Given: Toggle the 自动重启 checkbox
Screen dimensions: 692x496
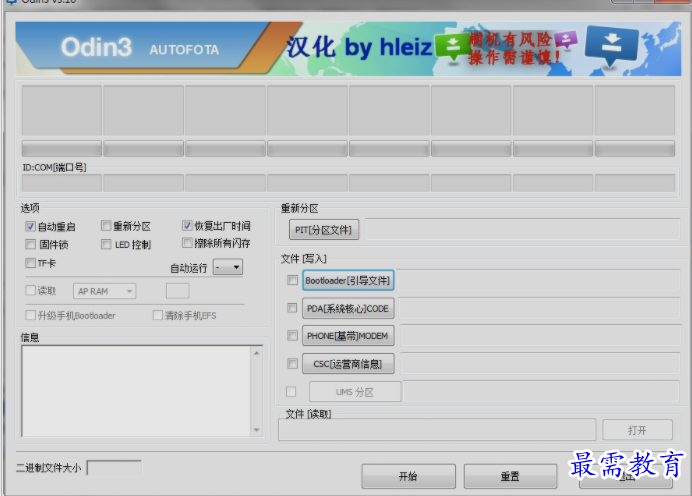Looking at the screenshot, I should click(x=30, y=226).
